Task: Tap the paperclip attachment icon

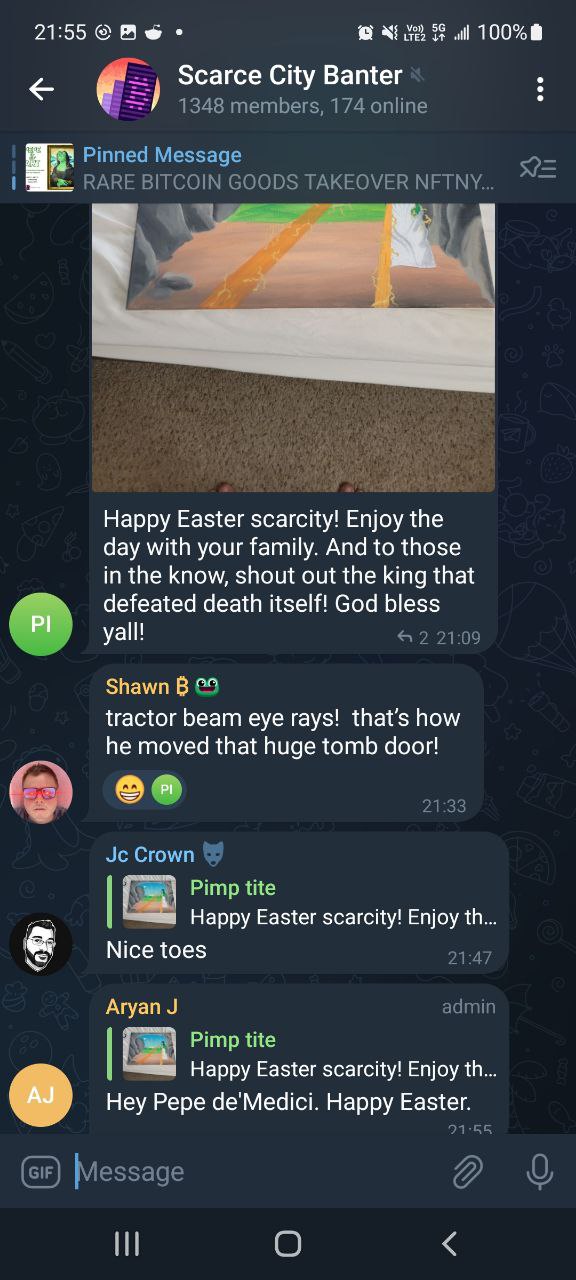Action: click(x=467, y=1171)
